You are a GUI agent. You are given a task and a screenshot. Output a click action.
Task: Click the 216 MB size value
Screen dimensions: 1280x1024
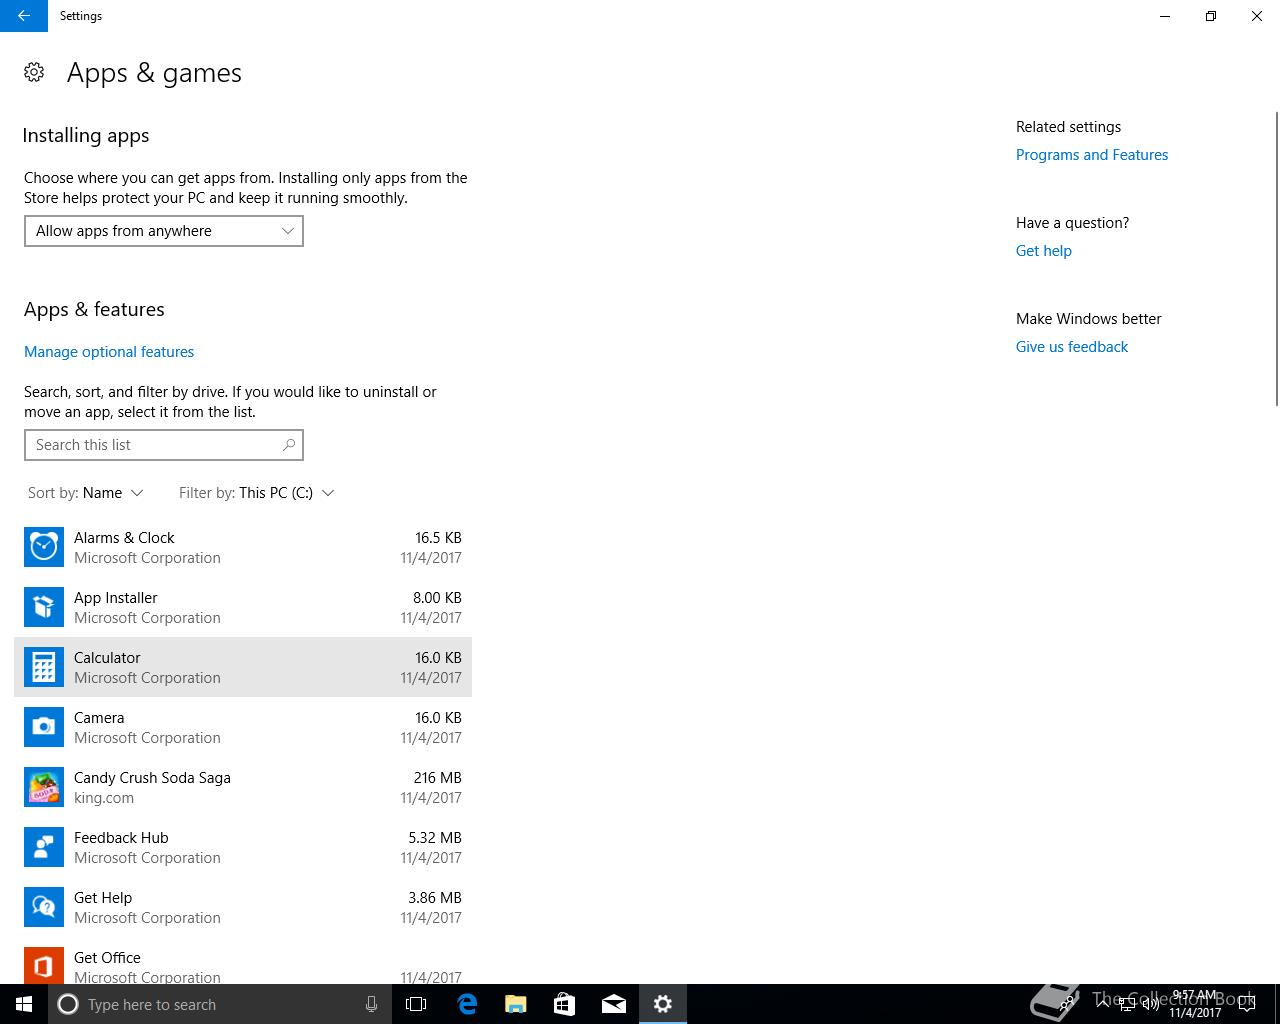click(437, 778)
